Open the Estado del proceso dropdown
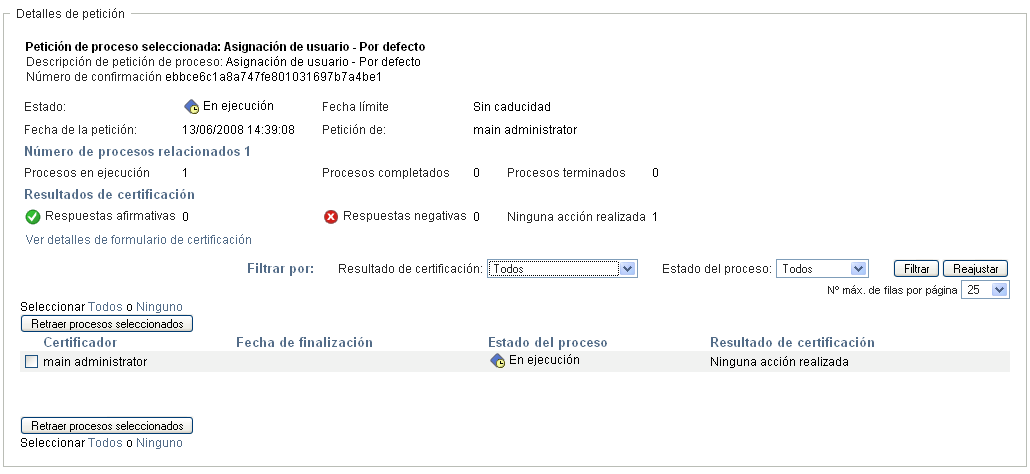Screen dimensions: 1030x474 click(821, 269)
